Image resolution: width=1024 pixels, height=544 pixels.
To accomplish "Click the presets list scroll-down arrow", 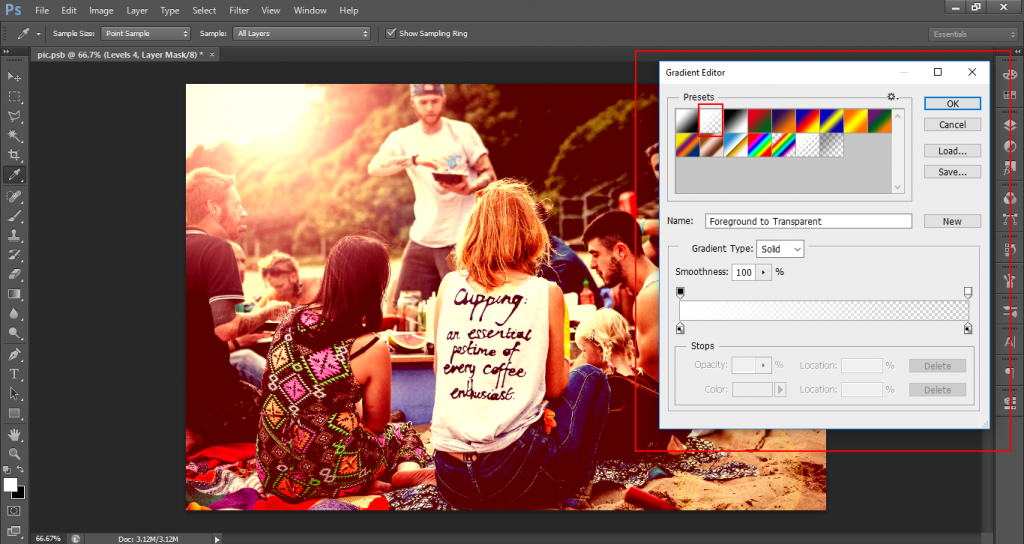I will (x=898, y=187).
